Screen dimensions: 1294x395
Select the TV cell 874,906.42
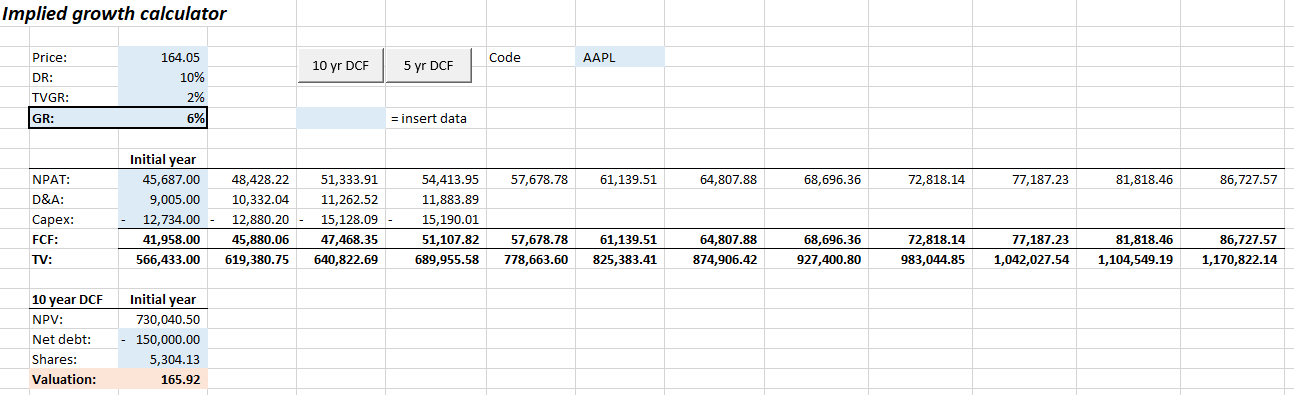coord(714,258)
